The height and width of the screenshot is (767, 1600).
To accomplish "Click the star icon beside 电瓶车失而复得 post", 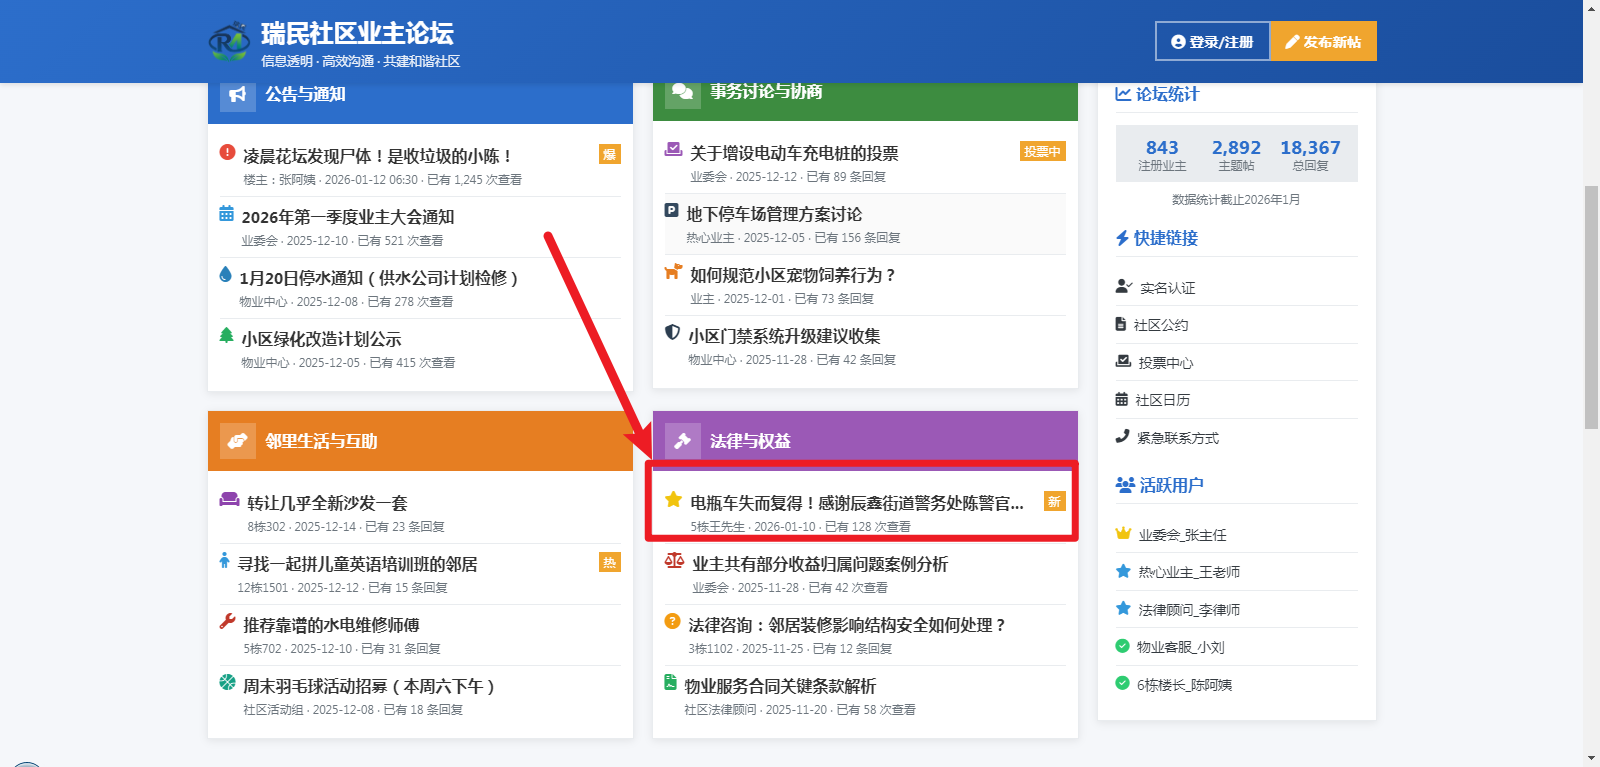I will [673, 499].
